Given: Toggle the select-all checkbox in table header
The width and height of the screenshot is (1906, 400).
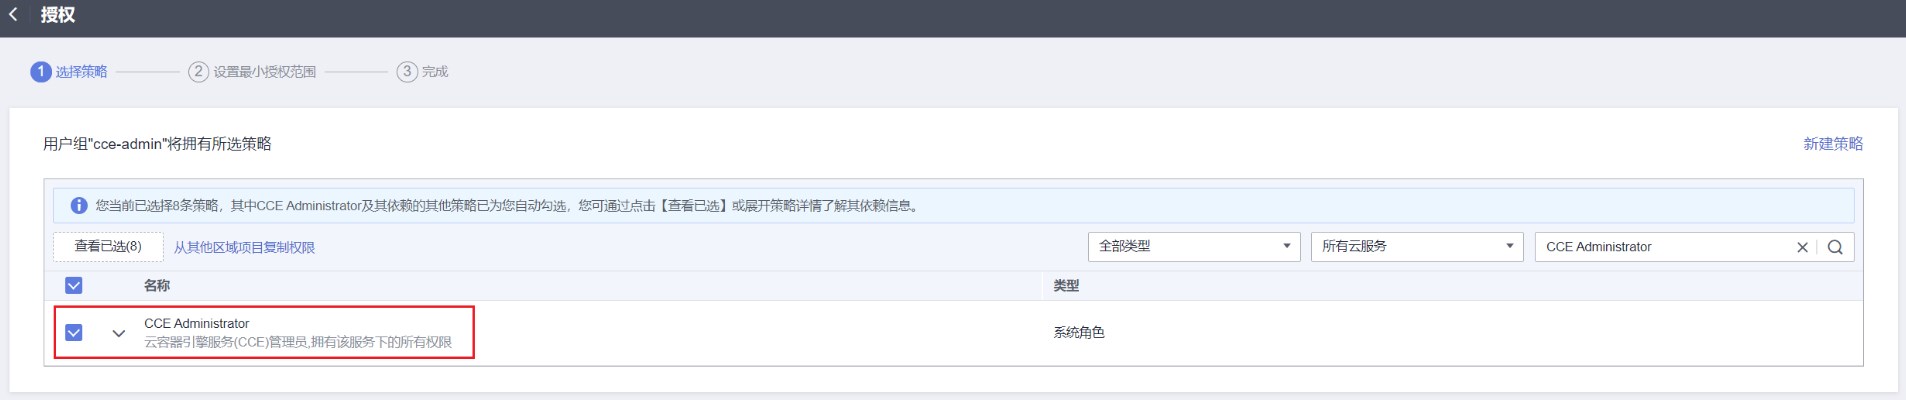Looking at the screenshot, I should 74,286.
